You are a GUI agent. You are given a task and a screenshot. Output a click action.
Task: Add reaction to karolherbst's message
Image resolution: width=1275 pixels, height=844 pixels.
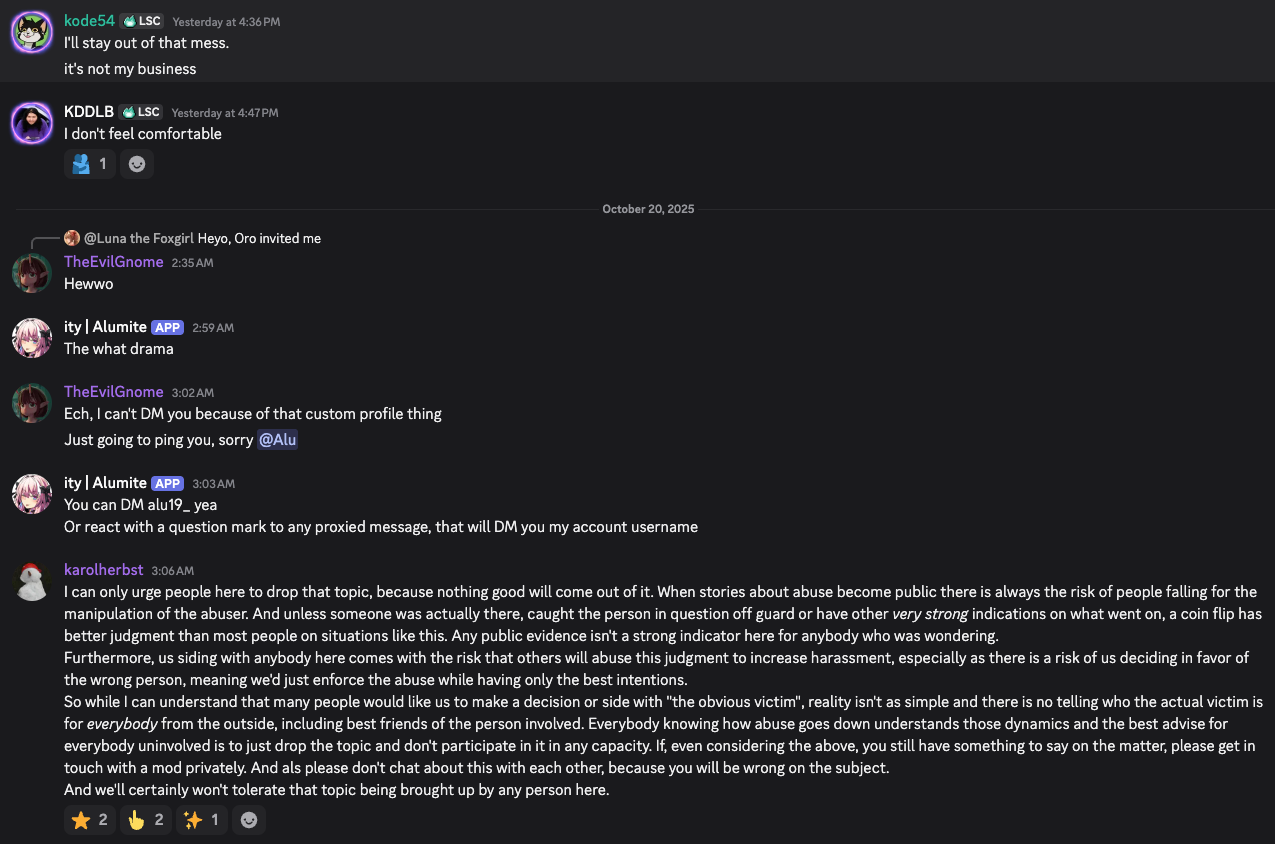coord(249,820)
